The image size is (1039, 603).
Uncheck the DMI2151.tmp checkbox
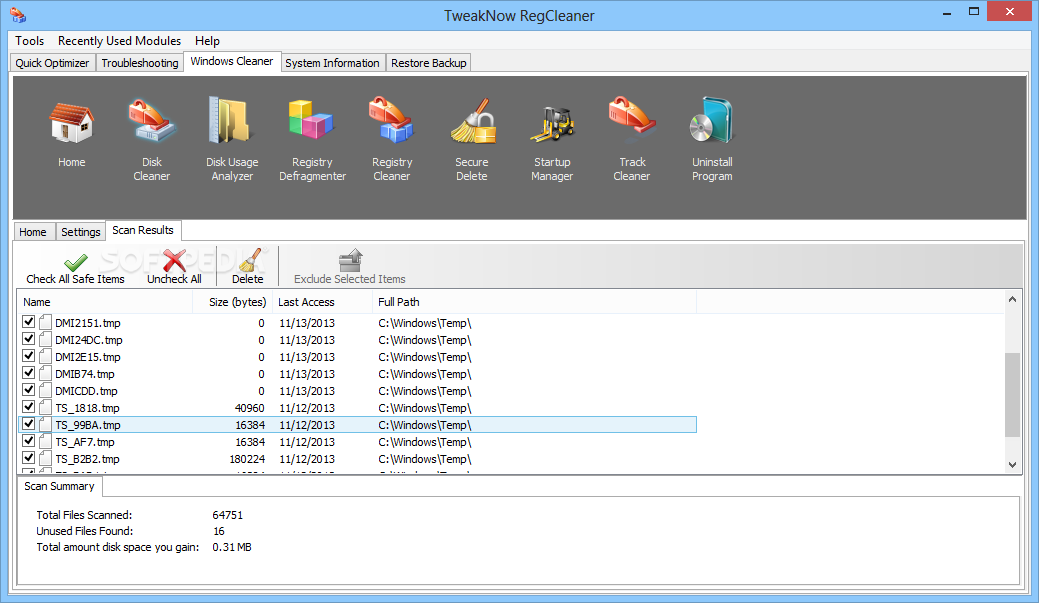(28, 322)
